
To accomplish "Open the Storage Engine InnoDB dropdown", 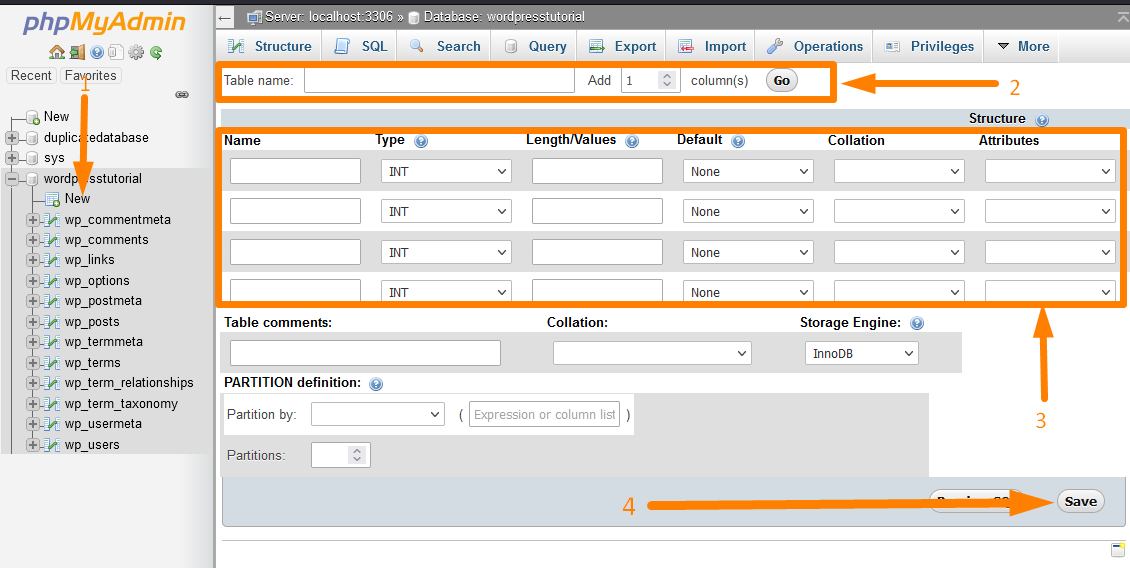I will (x=861, y=354).
